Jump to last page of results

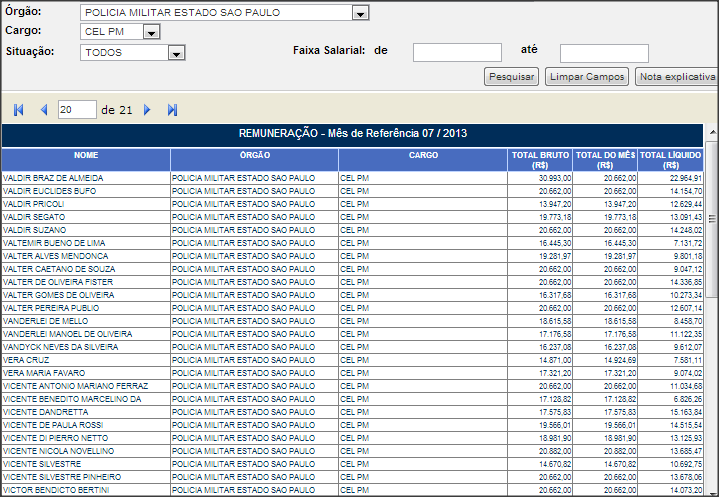tap(172, 110)
